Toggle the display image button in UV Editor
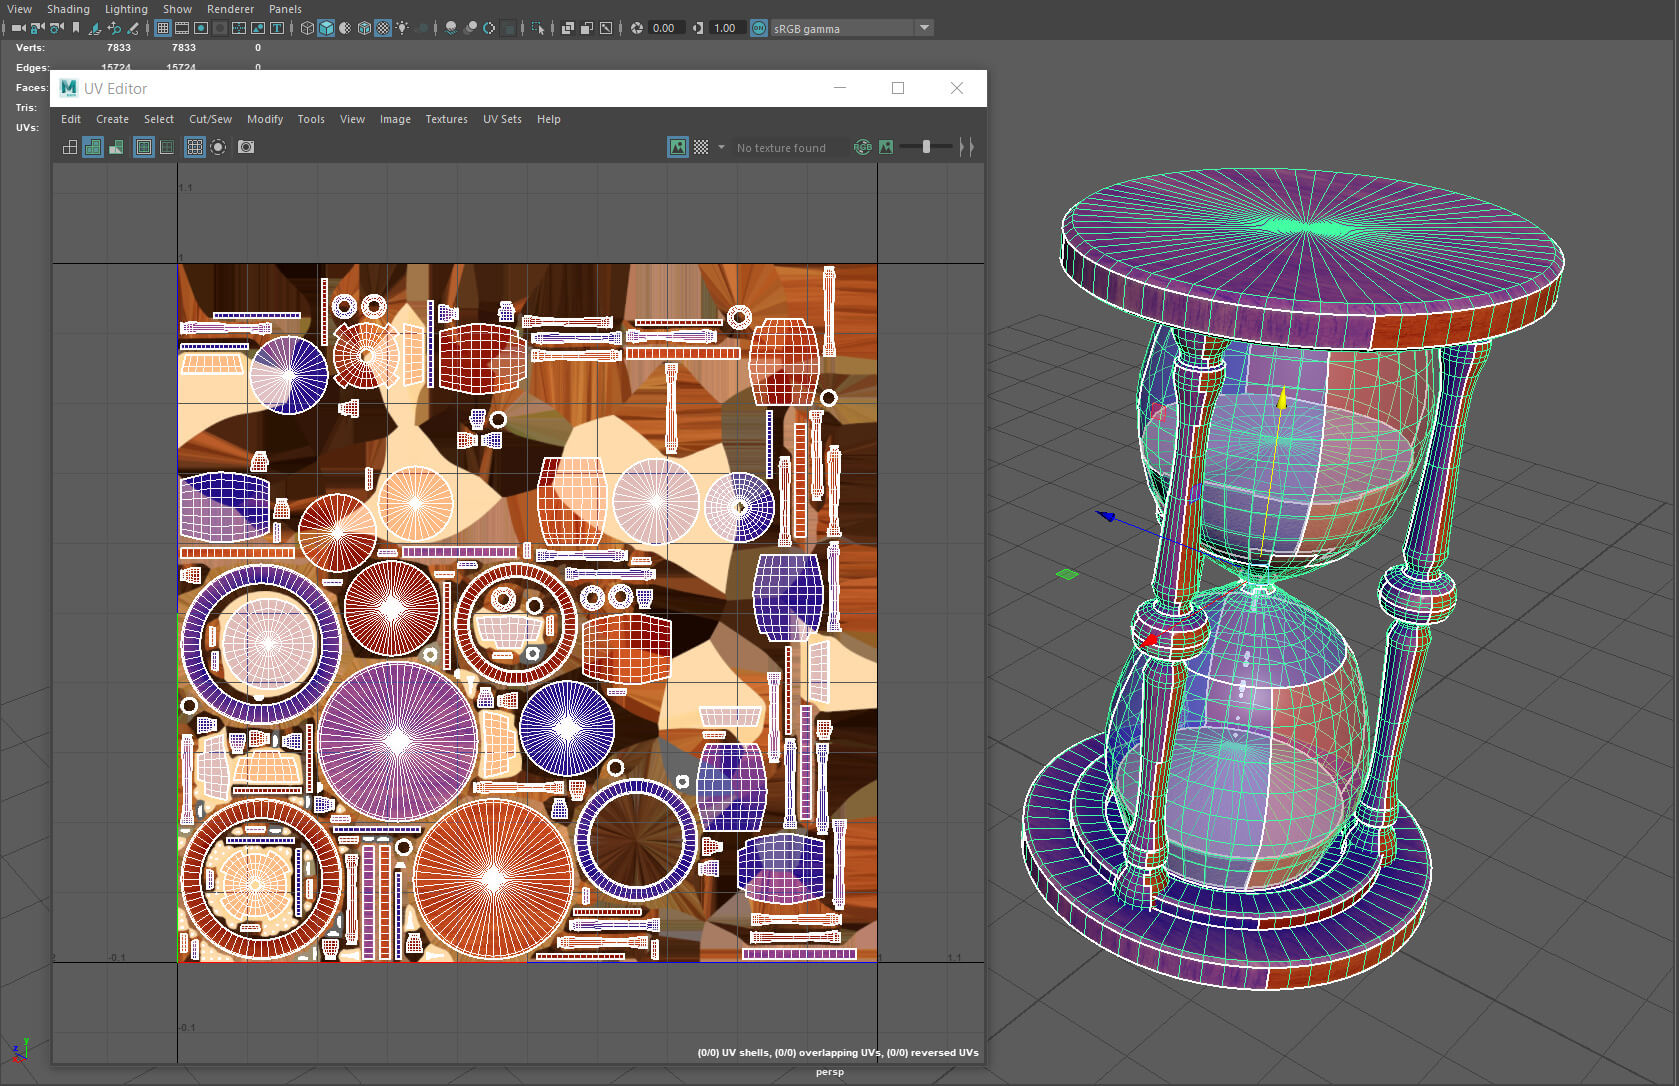The width and height of the screenshot is (1679, 1086). pos(678,147)
